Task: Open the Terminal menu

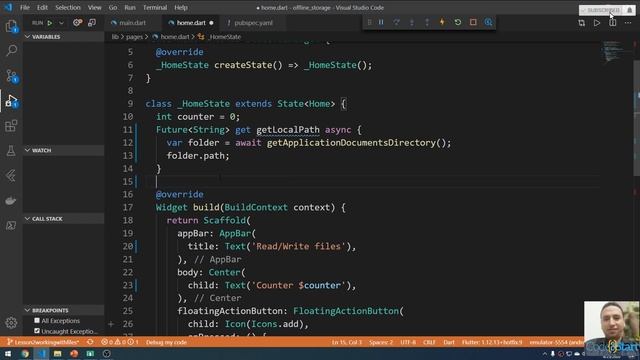Action: [x=155, y=7]
